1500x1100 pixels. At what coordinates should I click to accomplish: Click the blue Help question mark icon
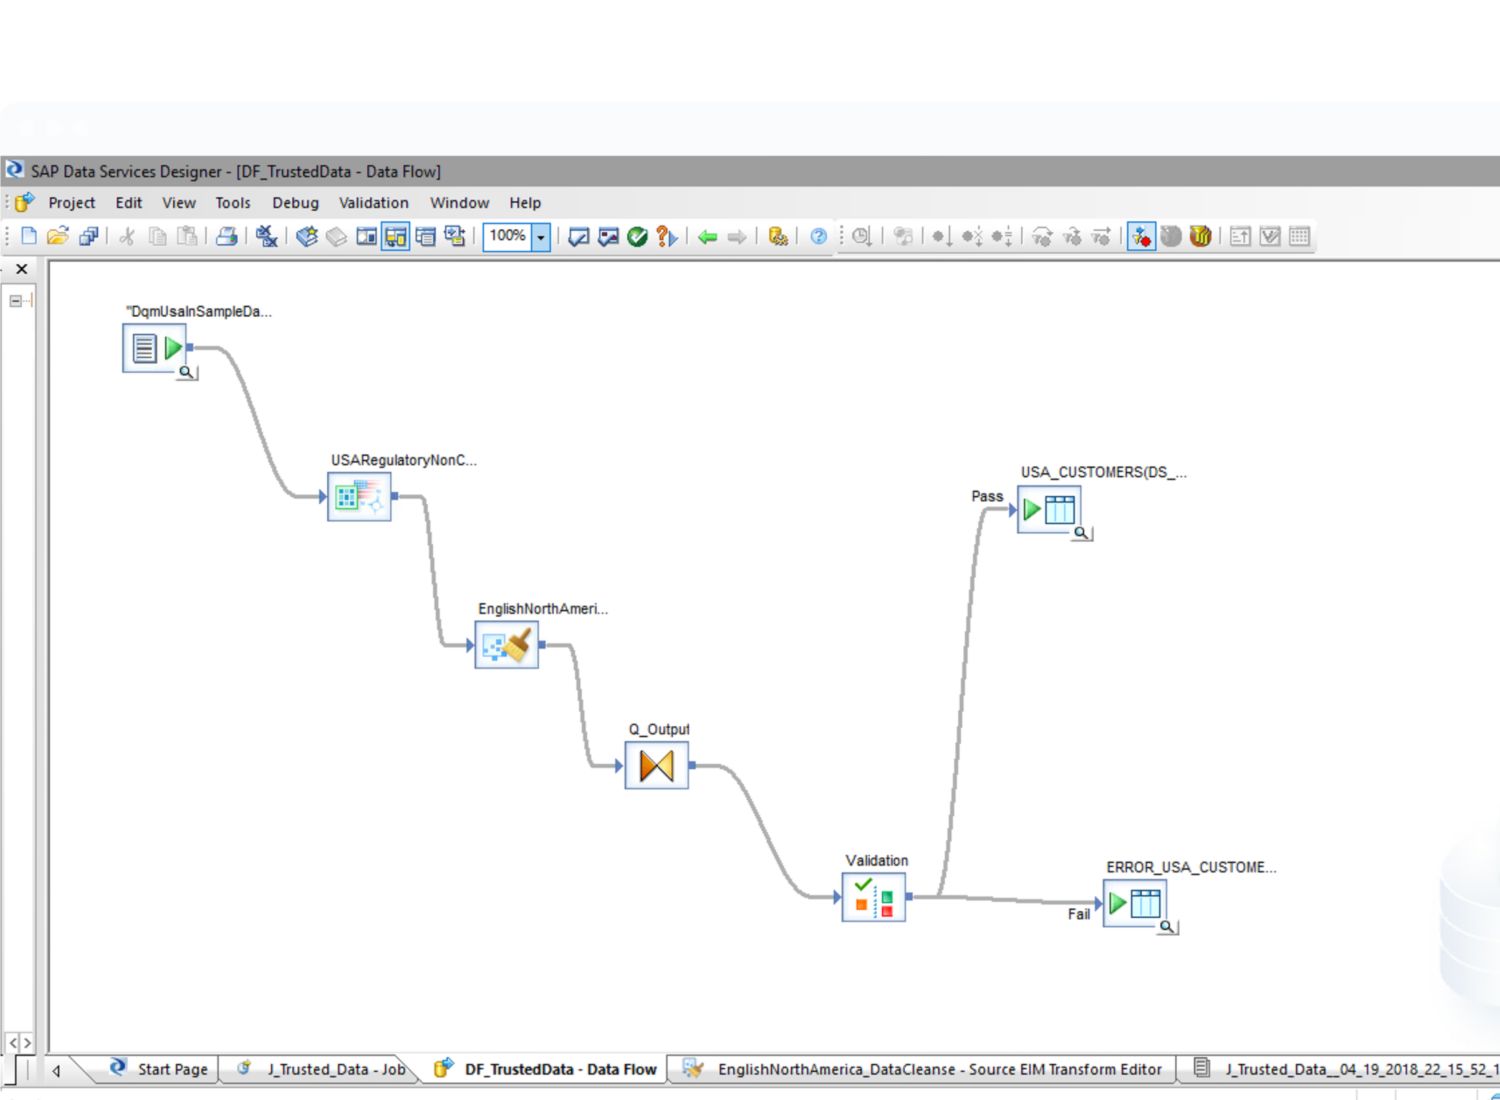tap(818, 237)
